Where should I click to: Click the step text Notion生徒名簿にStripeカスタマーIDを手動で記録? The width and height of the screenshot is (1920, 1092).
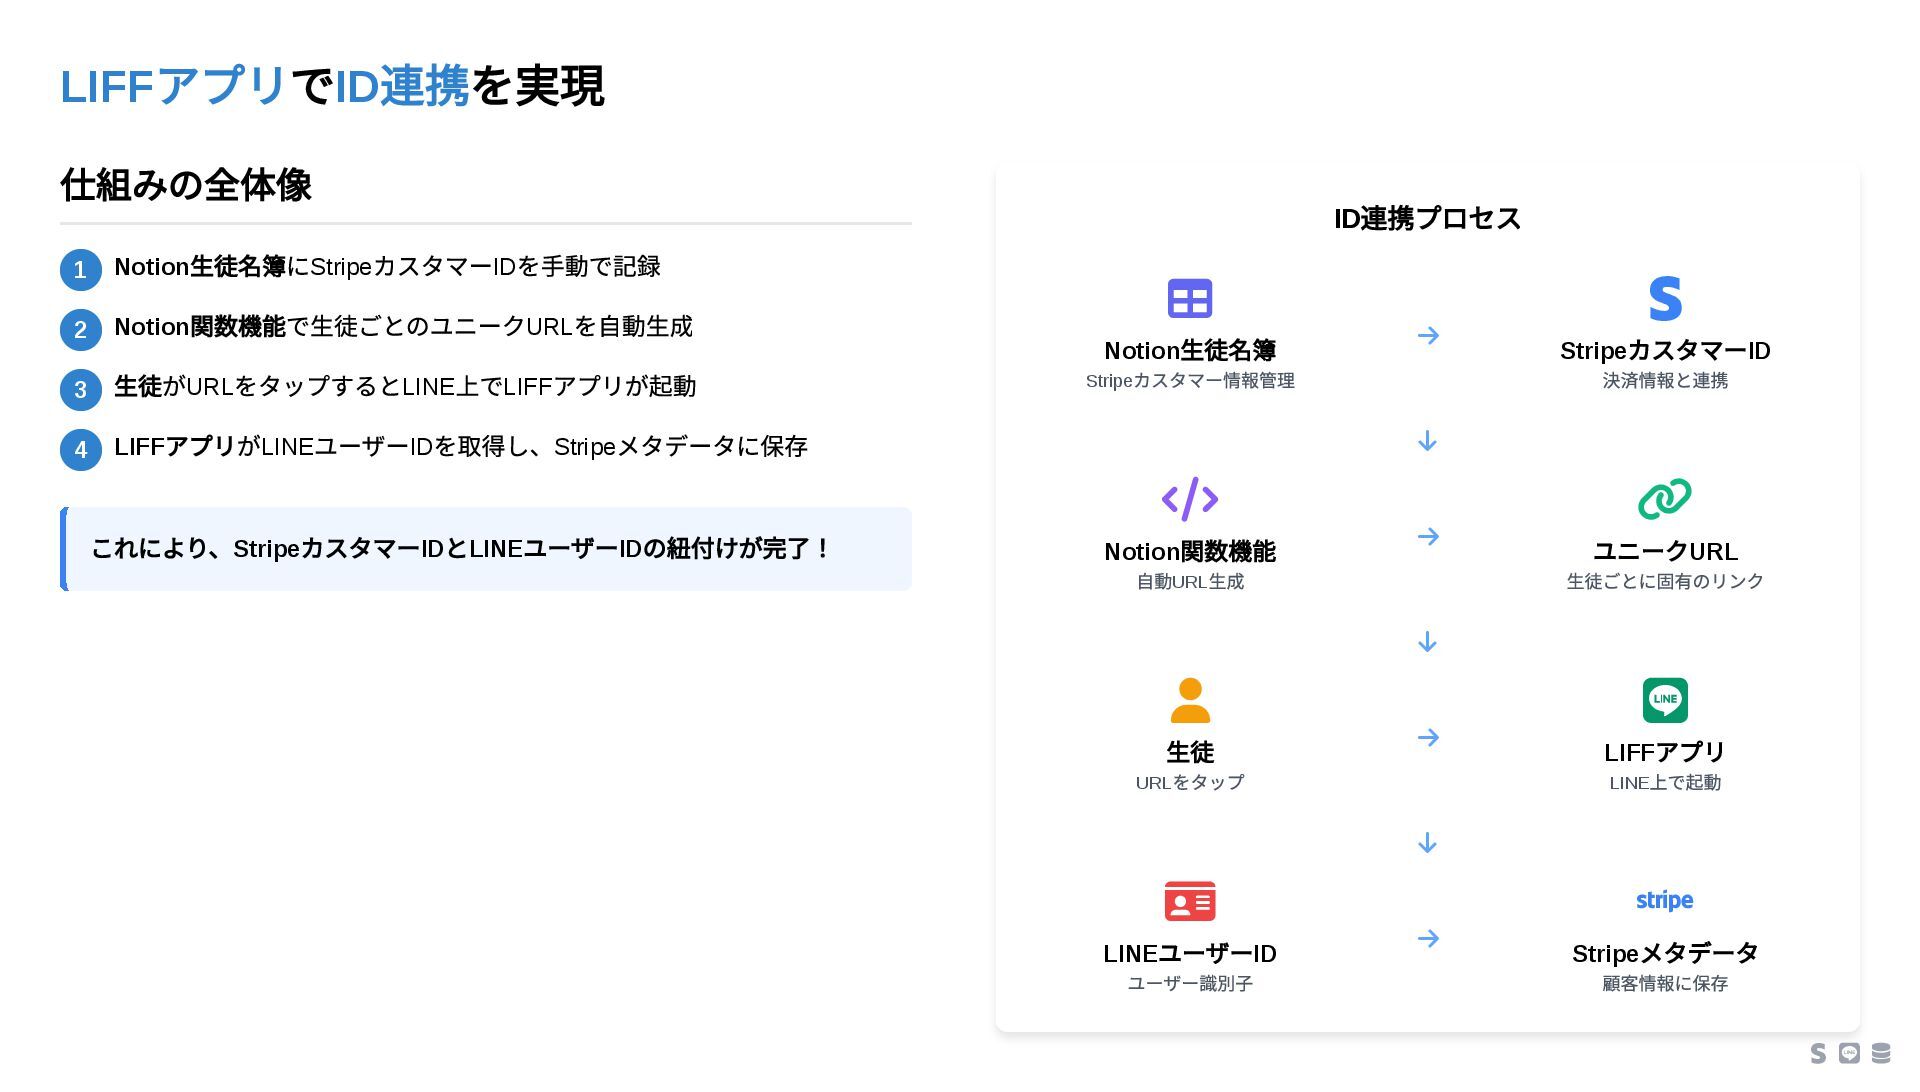click(388, 267)
